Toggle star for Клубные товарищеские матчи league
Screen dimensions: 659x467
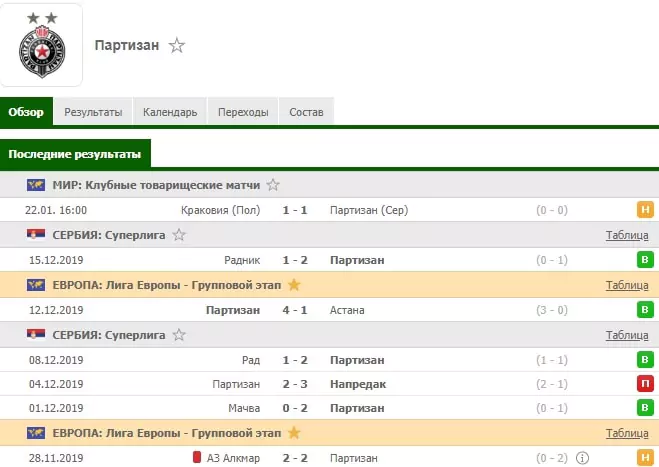coord(273,185)
